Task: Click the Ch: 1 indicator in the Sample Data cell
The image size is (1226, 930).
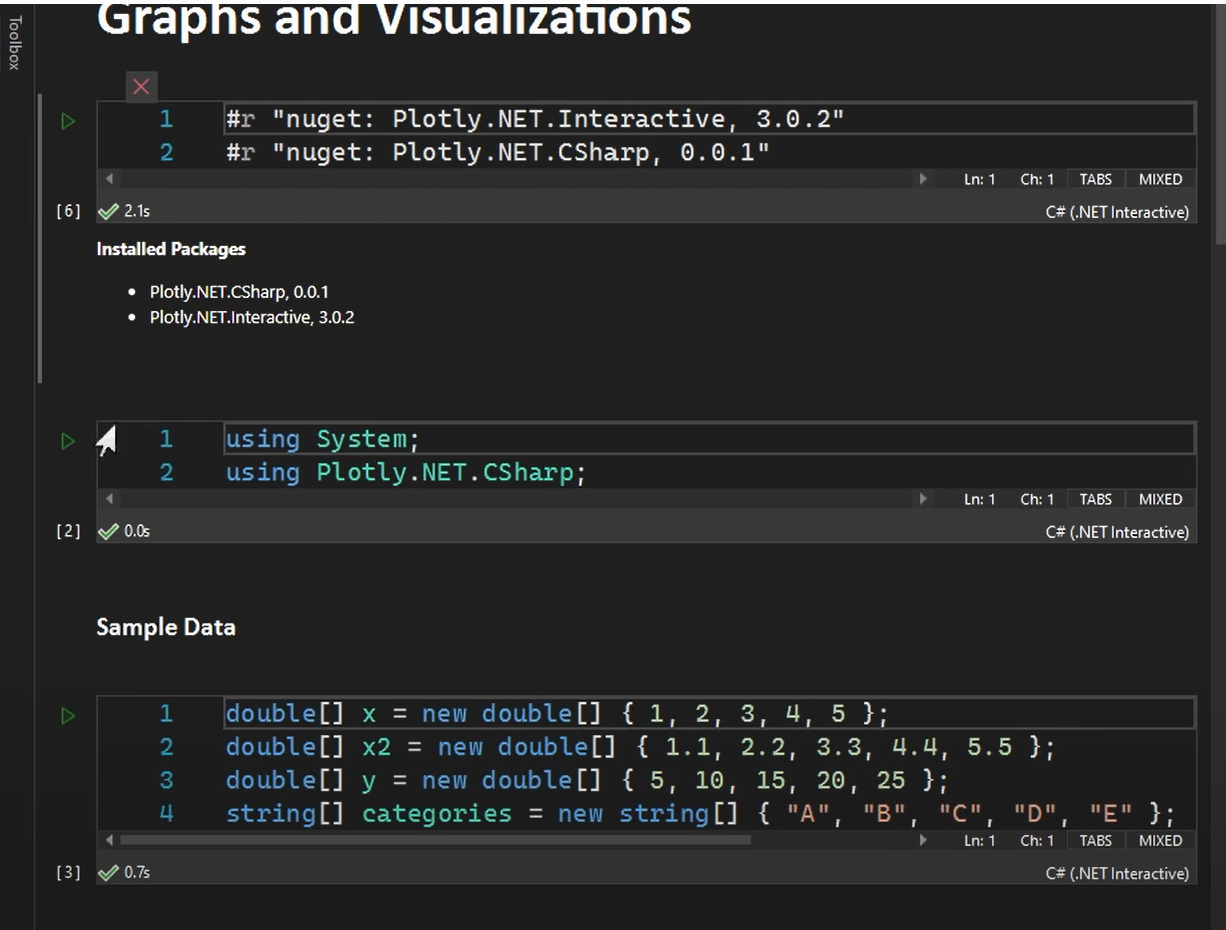Action: (1037, 840)
